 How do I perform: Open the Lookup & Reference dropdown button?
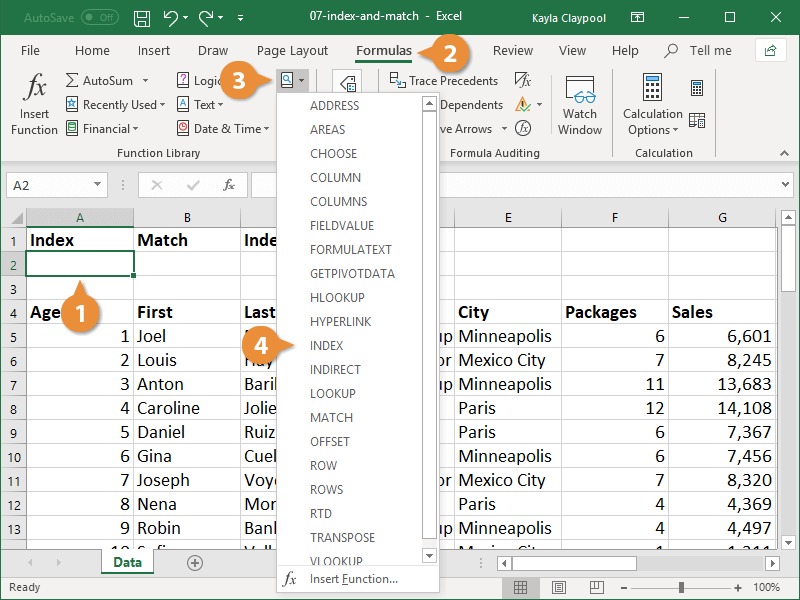coord(293,80)
